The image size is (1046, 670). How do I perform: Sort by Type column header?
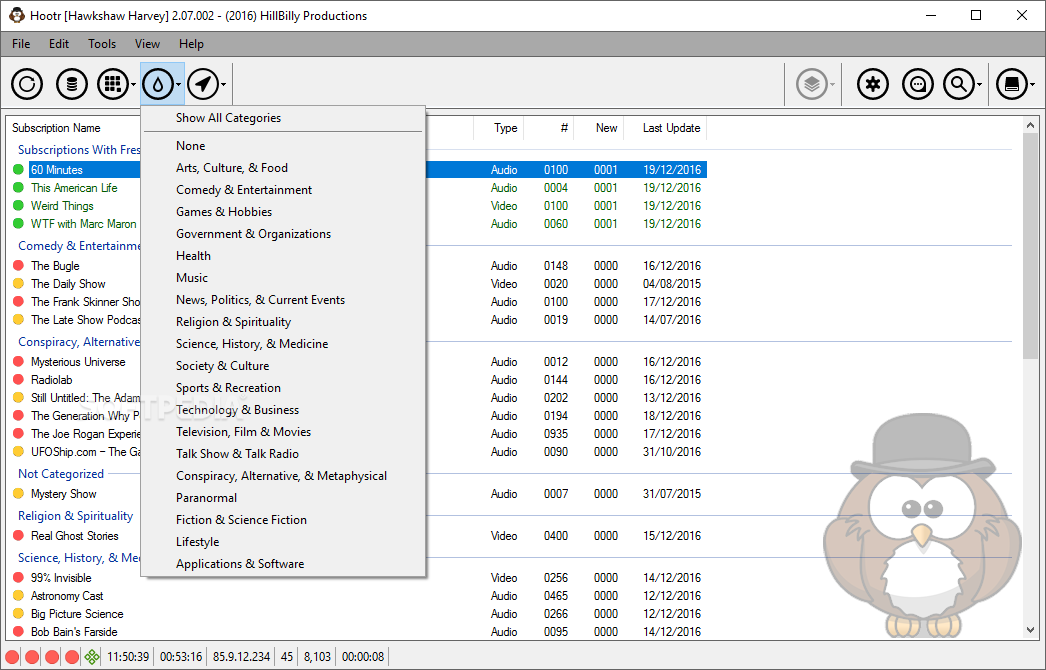point(506,128)
